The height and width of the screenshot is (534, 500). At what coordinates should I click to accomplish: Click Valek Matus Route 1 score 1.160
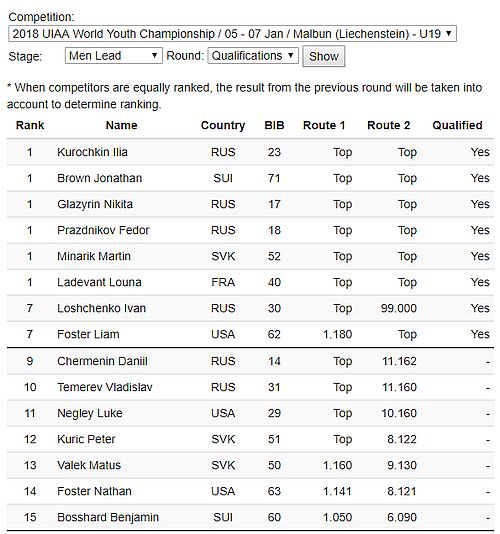[338, 465]
